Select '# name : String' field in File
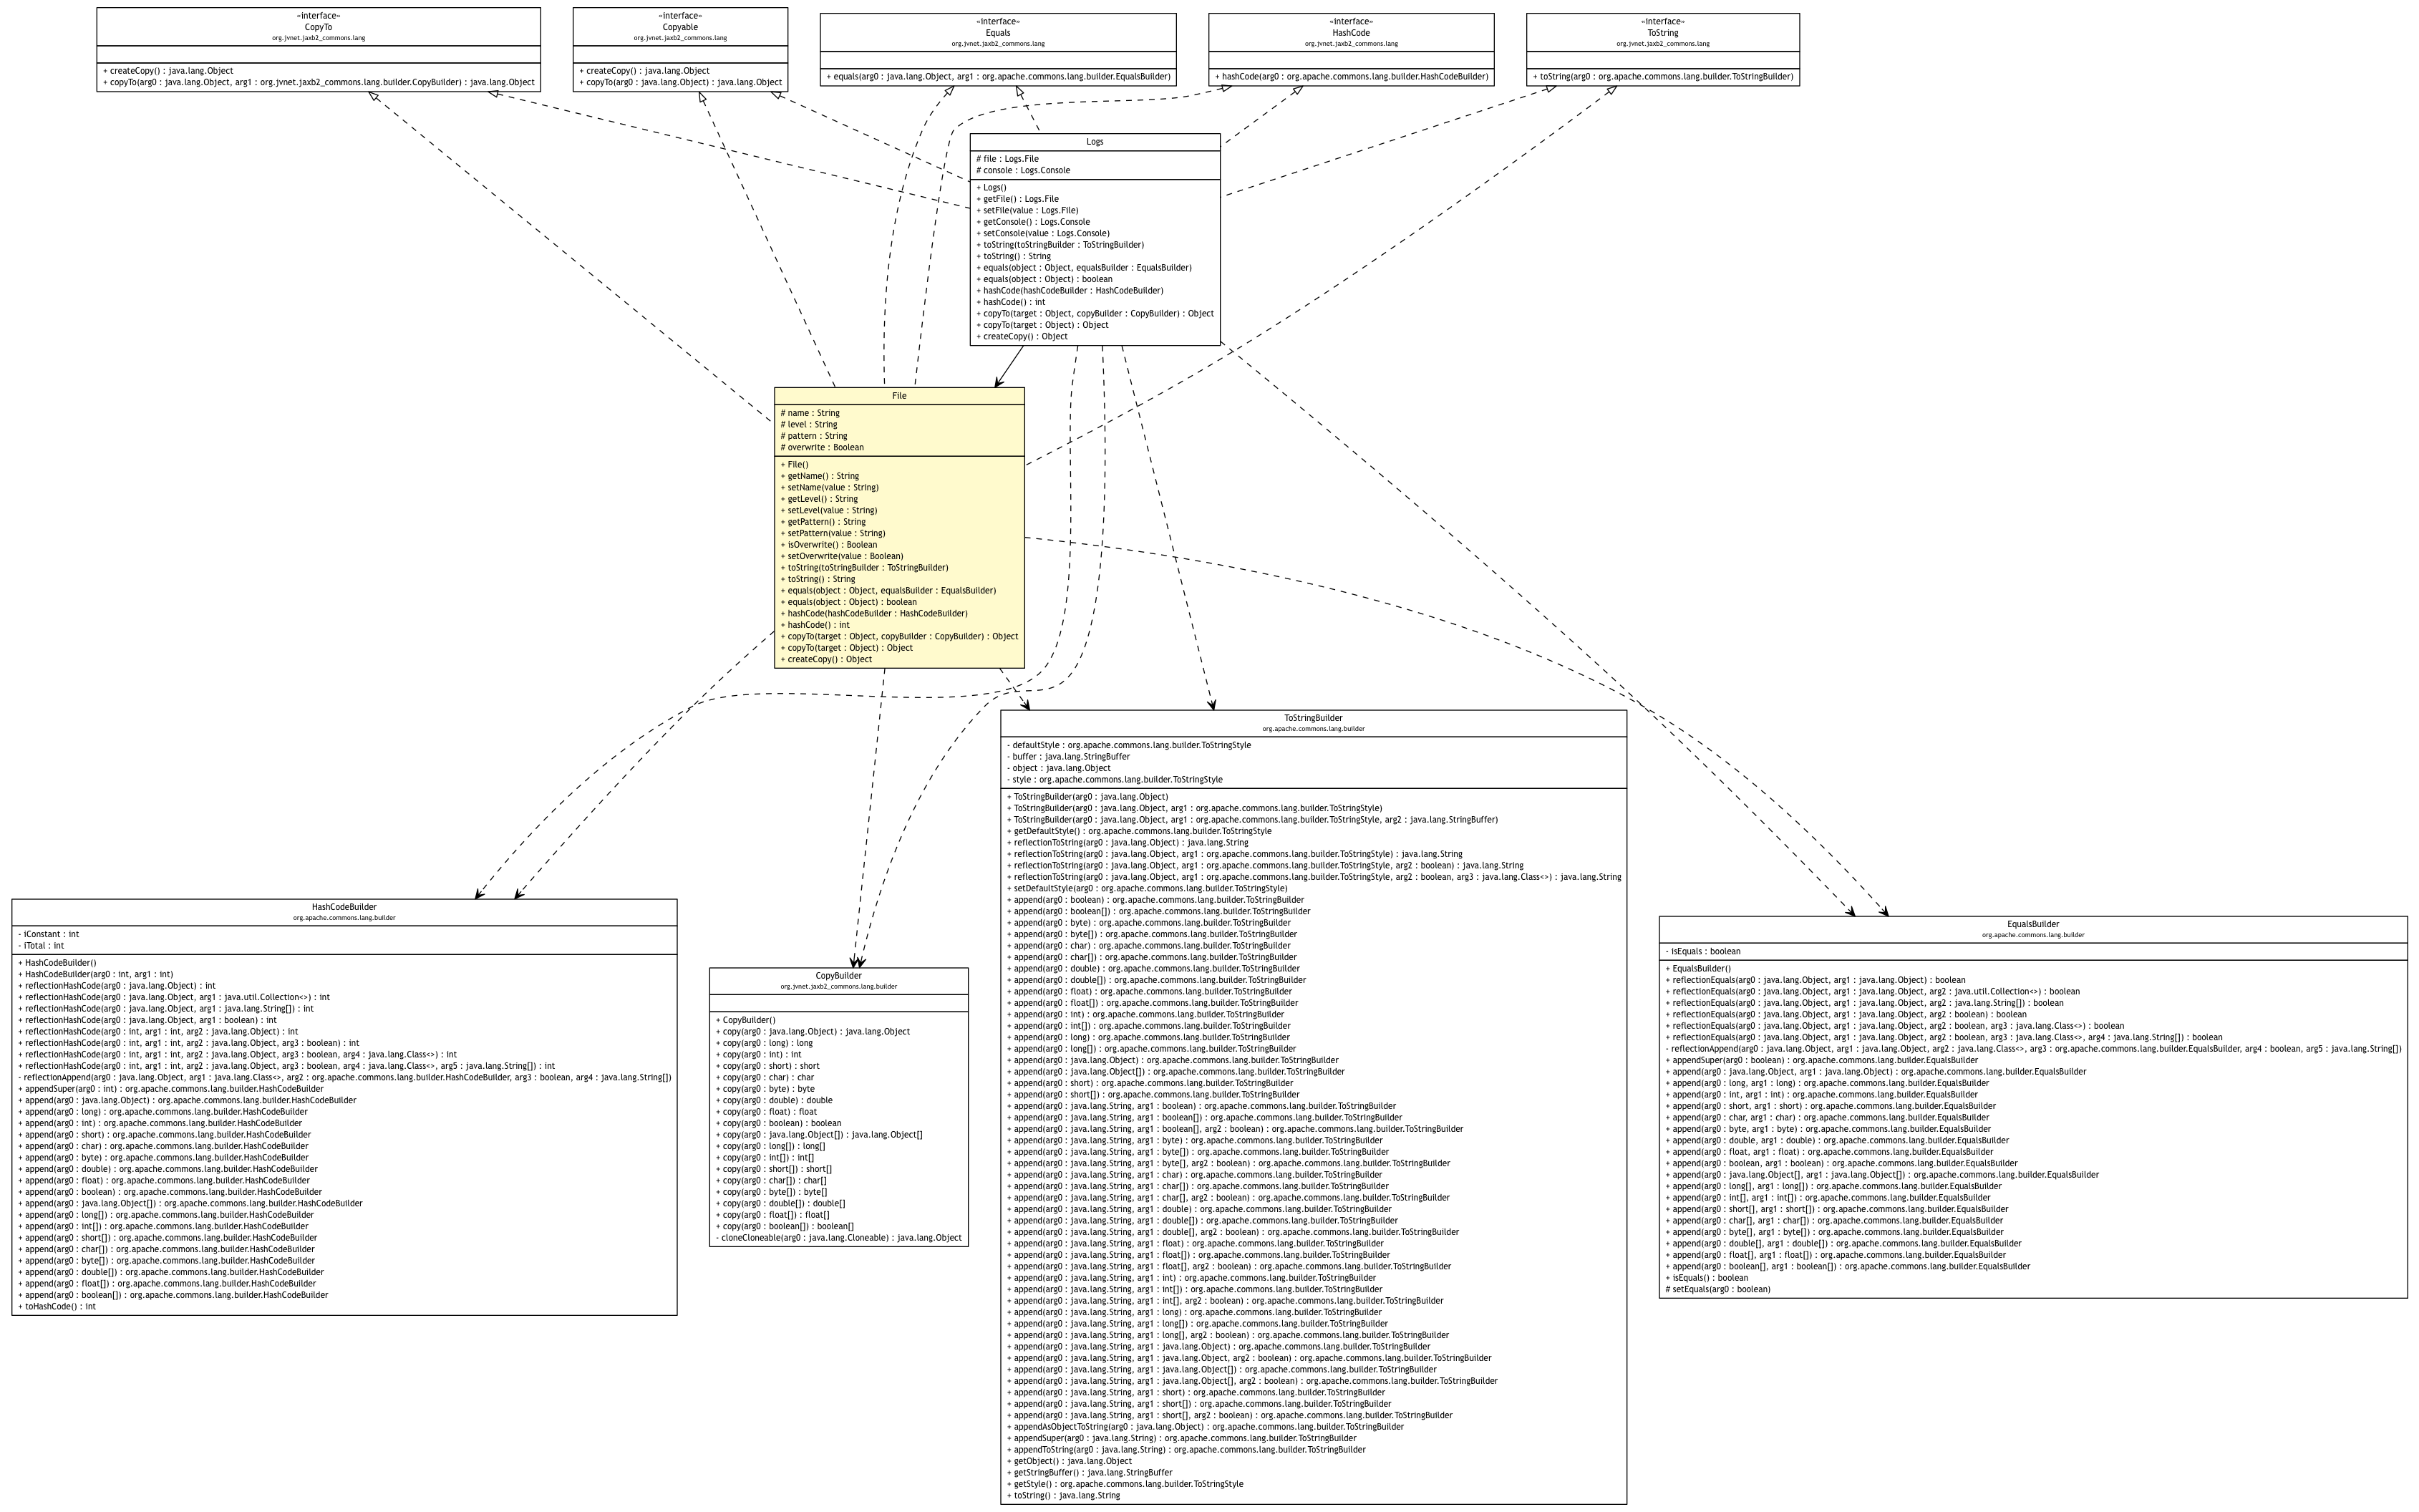Viewport: 2419px width, 1512px height. (x=810, y=413)
